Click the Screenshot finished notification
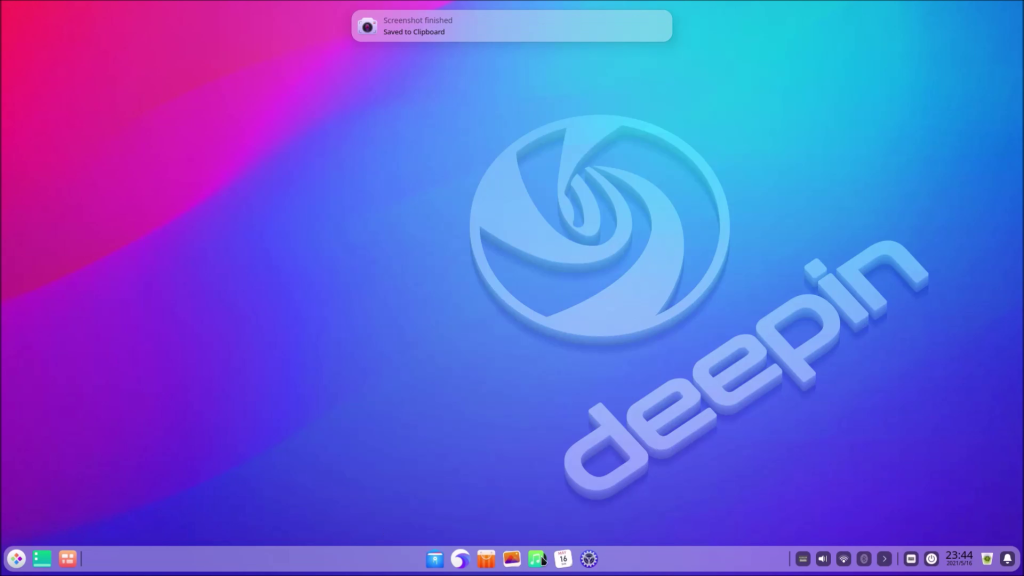This screenshot has width=1024, height=576. point(511,26)
